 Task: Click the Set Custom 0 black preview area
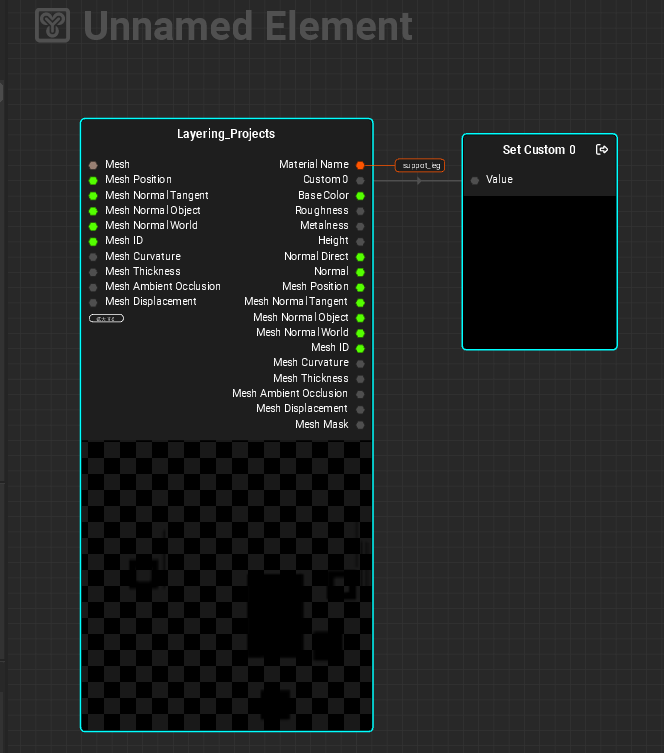pyautogui.click(x=539, y=270)
